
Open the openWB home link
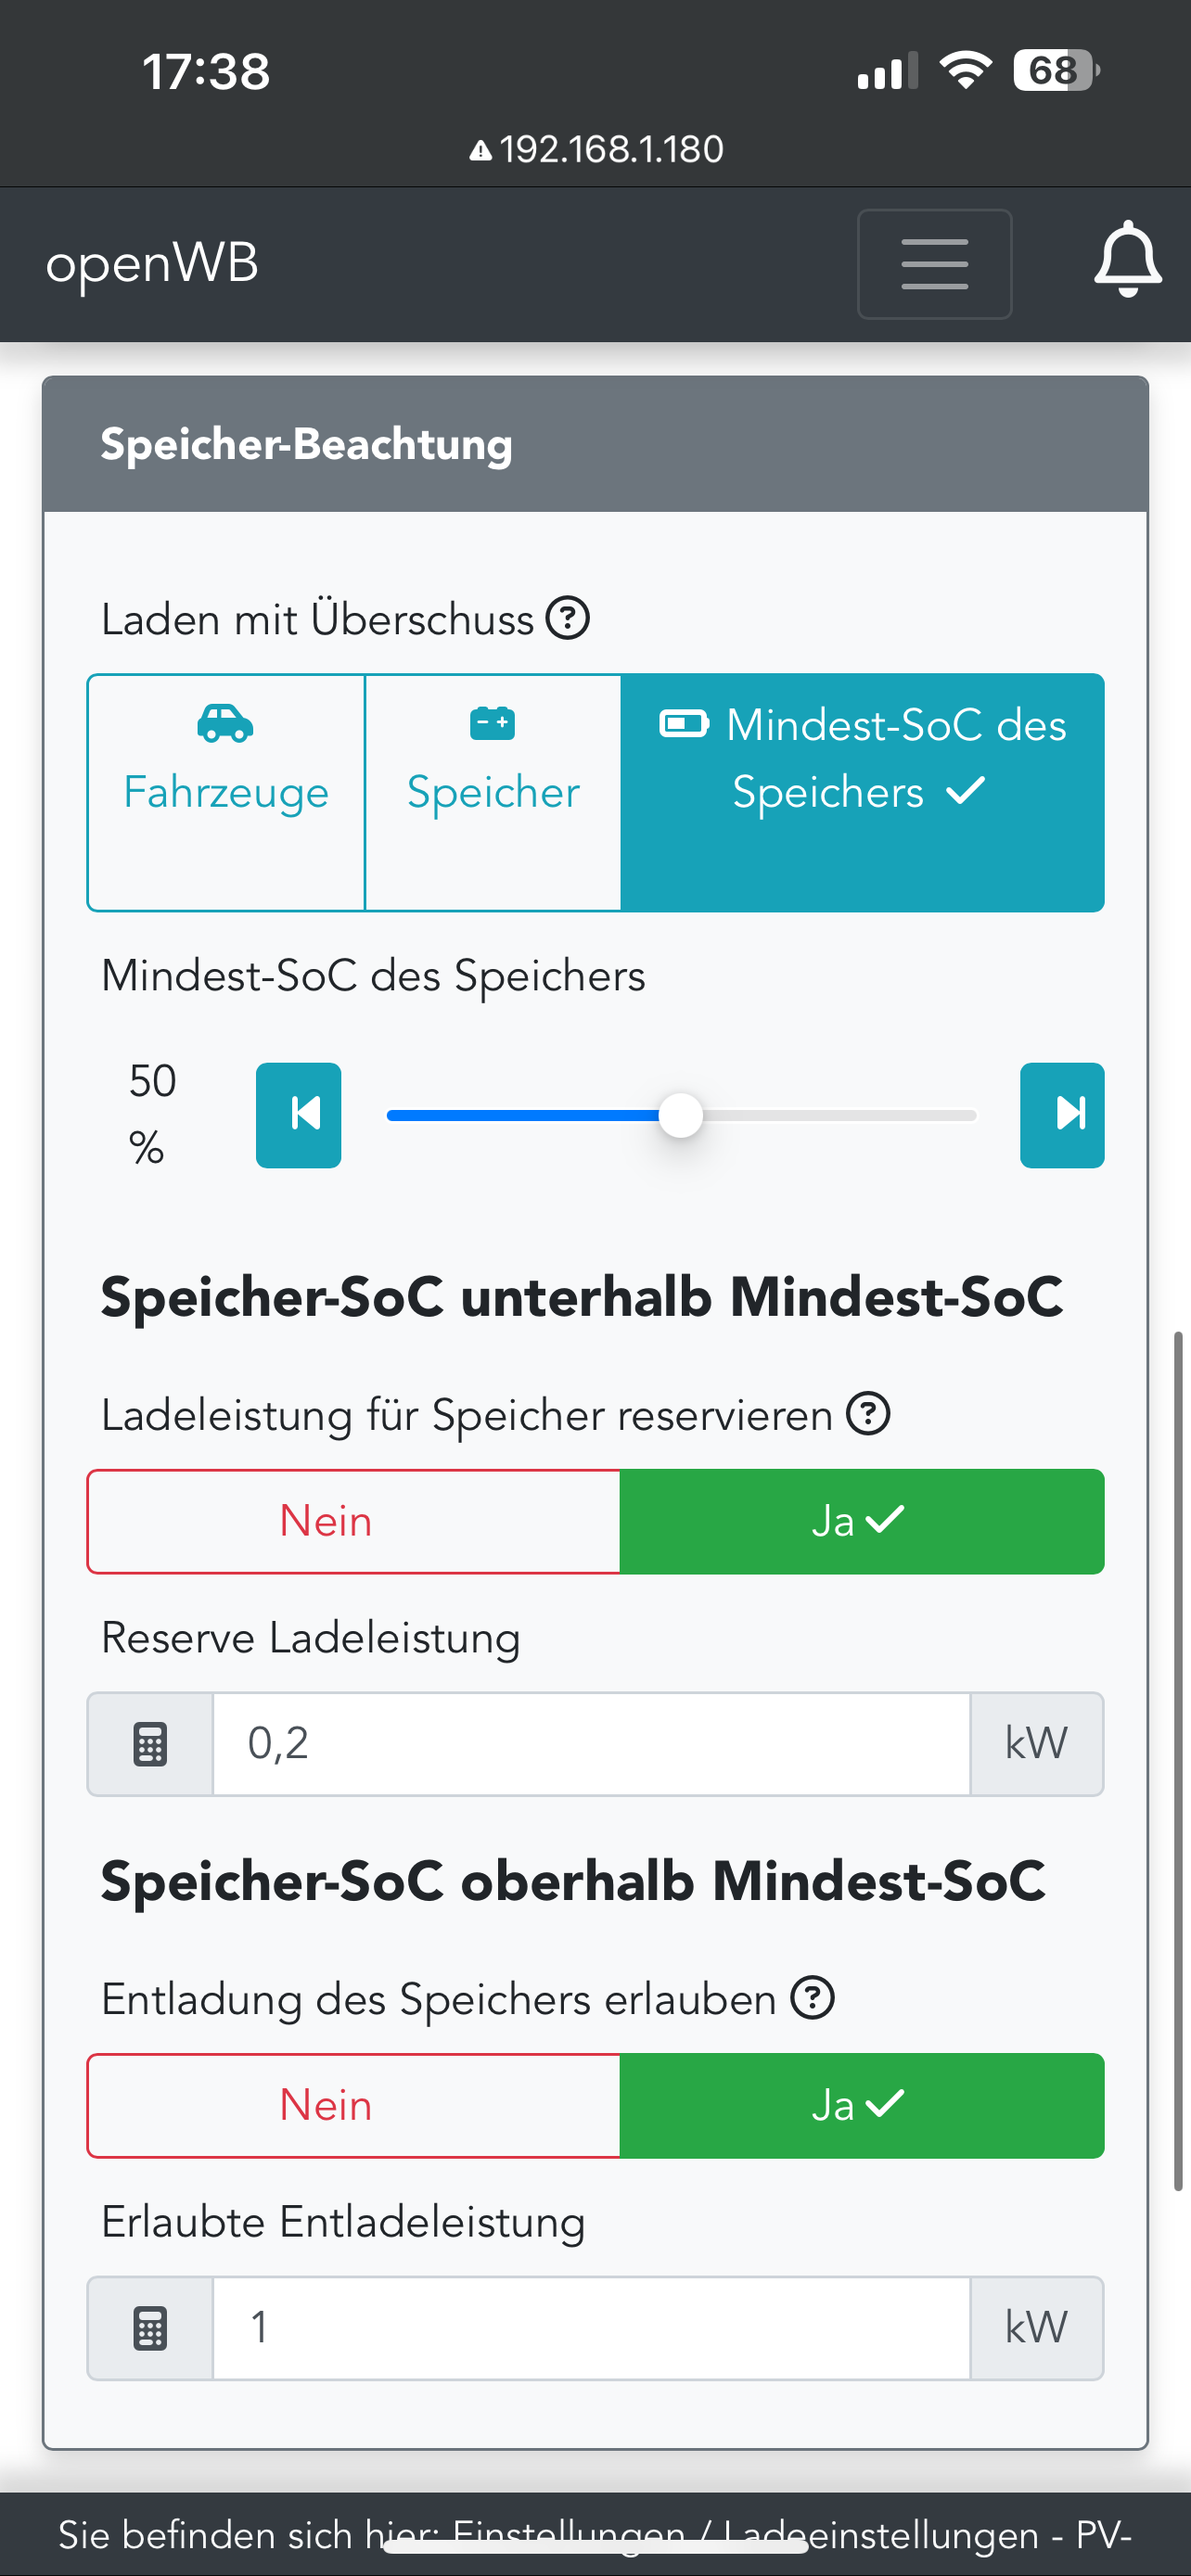(152, 264)
